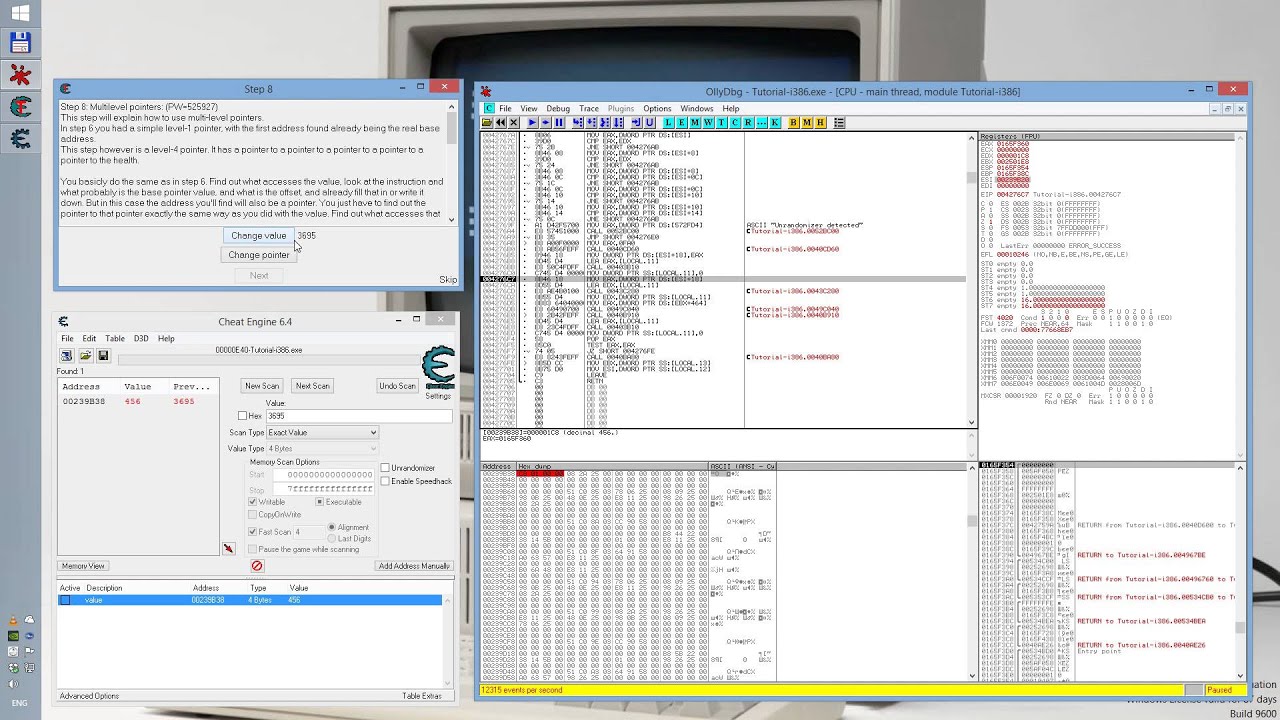
Task: Select the Alignment radio button
Action: [332, 527]
